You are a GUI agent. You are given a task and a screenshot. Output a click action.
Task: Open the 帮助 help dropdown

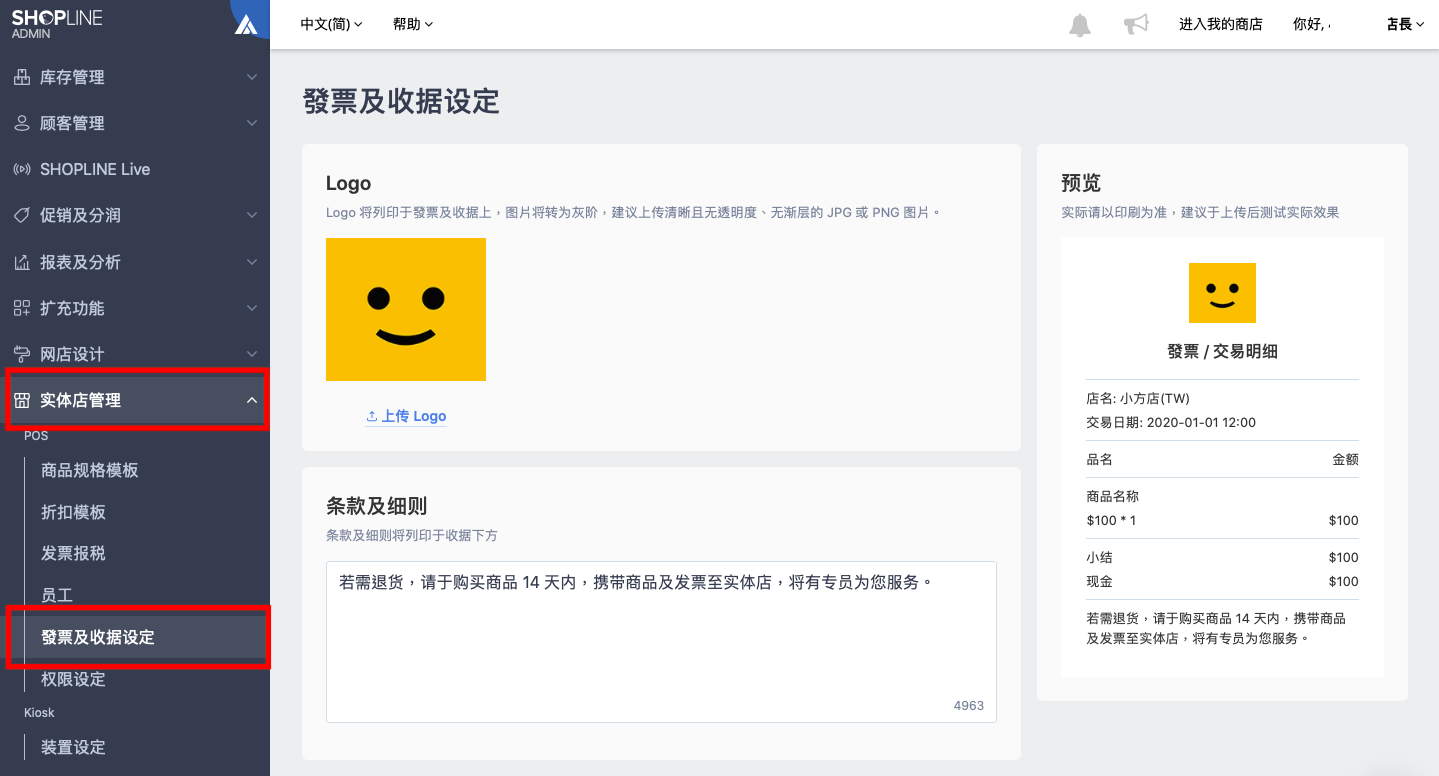coord(413,24)
